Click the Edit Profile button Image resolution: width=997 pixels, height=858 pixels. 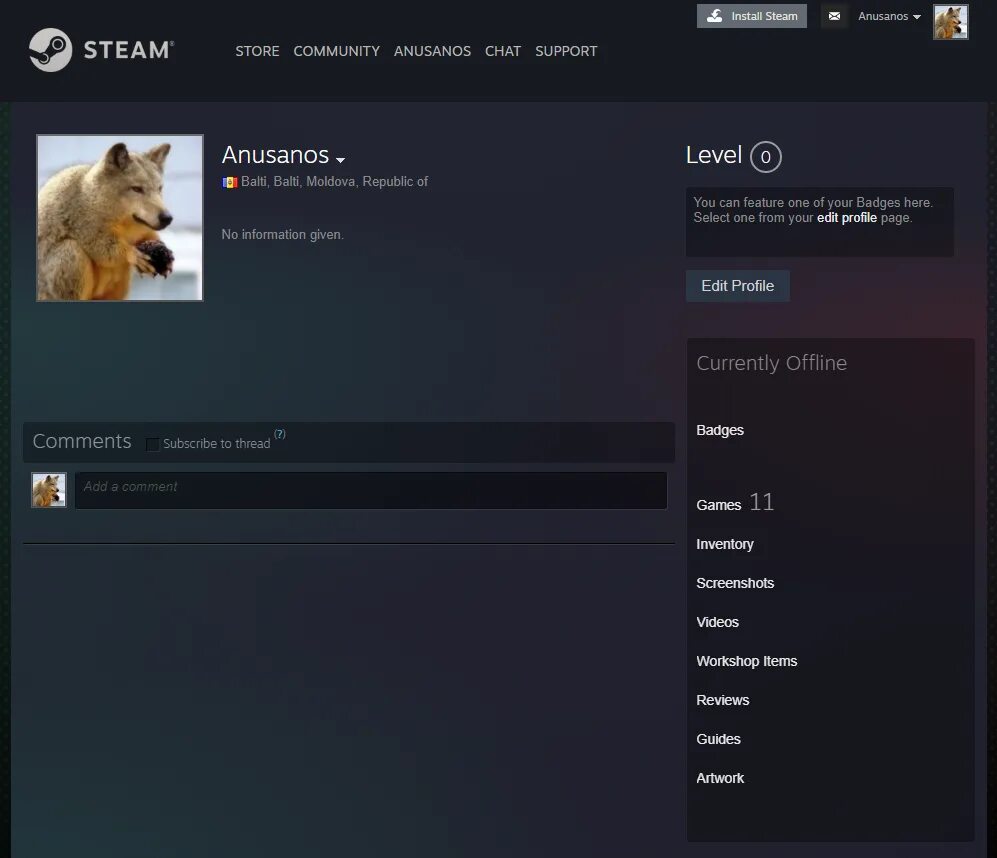coord(738,286)
